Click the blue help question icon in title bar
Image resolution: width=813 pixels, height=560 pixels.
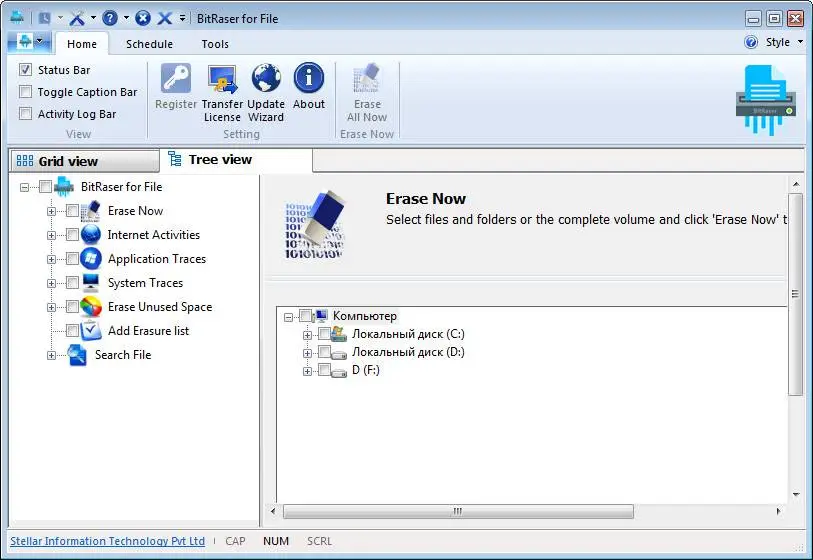pos(110,18)
